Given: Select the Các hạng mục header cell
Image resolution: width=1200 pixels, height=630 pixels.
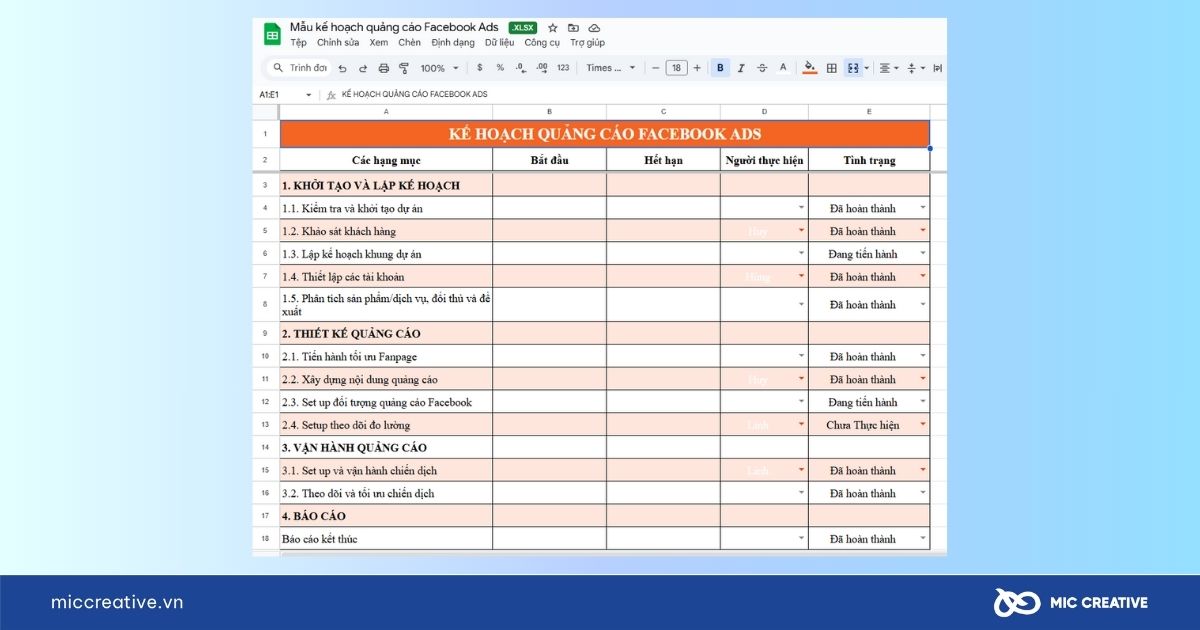Looking at the screenshot, I should [386, 160].
